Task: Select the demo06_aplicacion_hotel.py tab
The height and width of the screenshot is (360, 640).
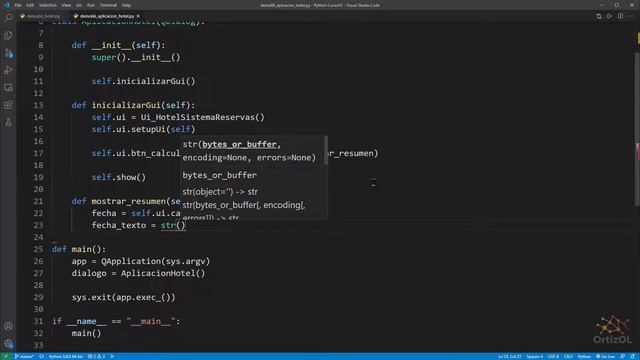Action: click(107, 16)
